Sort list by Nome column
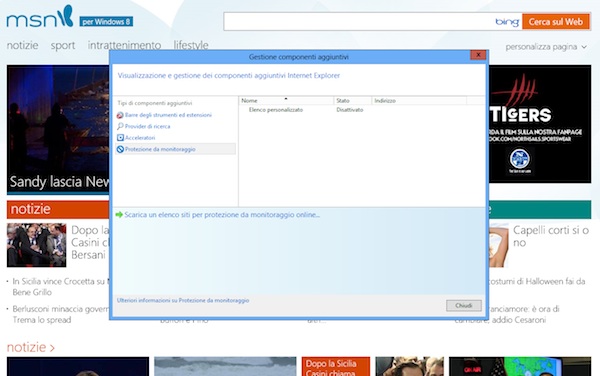Image resolution: width=600 pixels, height=376 pixels. tap(287, 101)
